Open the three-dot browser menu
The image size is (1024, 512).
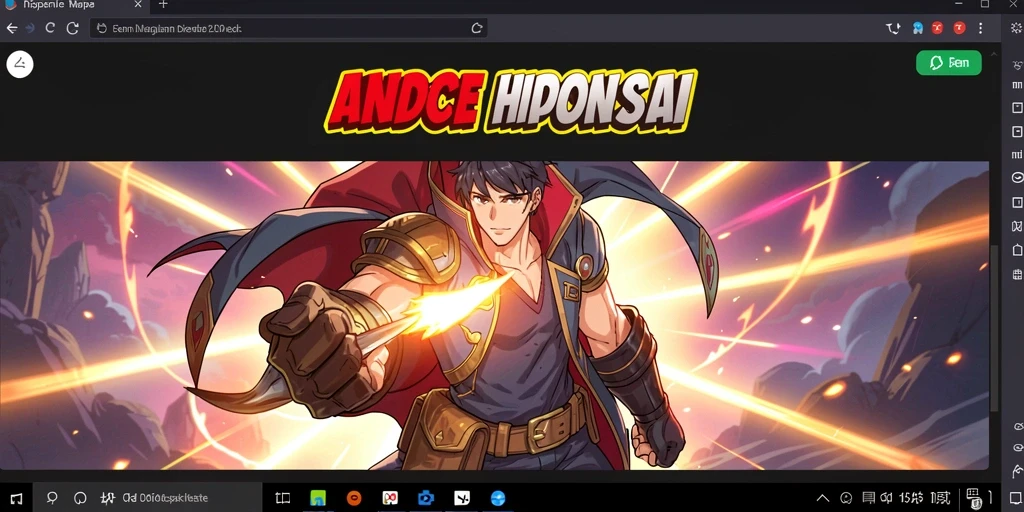980,28
